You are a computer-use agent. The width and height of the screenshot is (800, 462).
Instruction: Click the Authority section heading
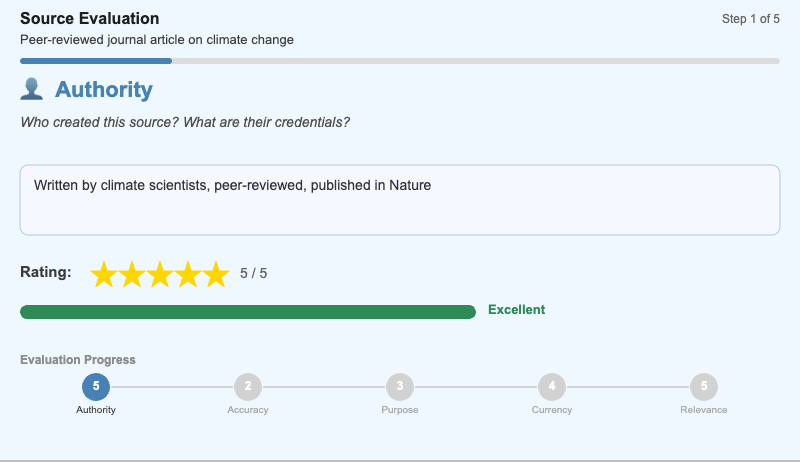coord(104,90)
